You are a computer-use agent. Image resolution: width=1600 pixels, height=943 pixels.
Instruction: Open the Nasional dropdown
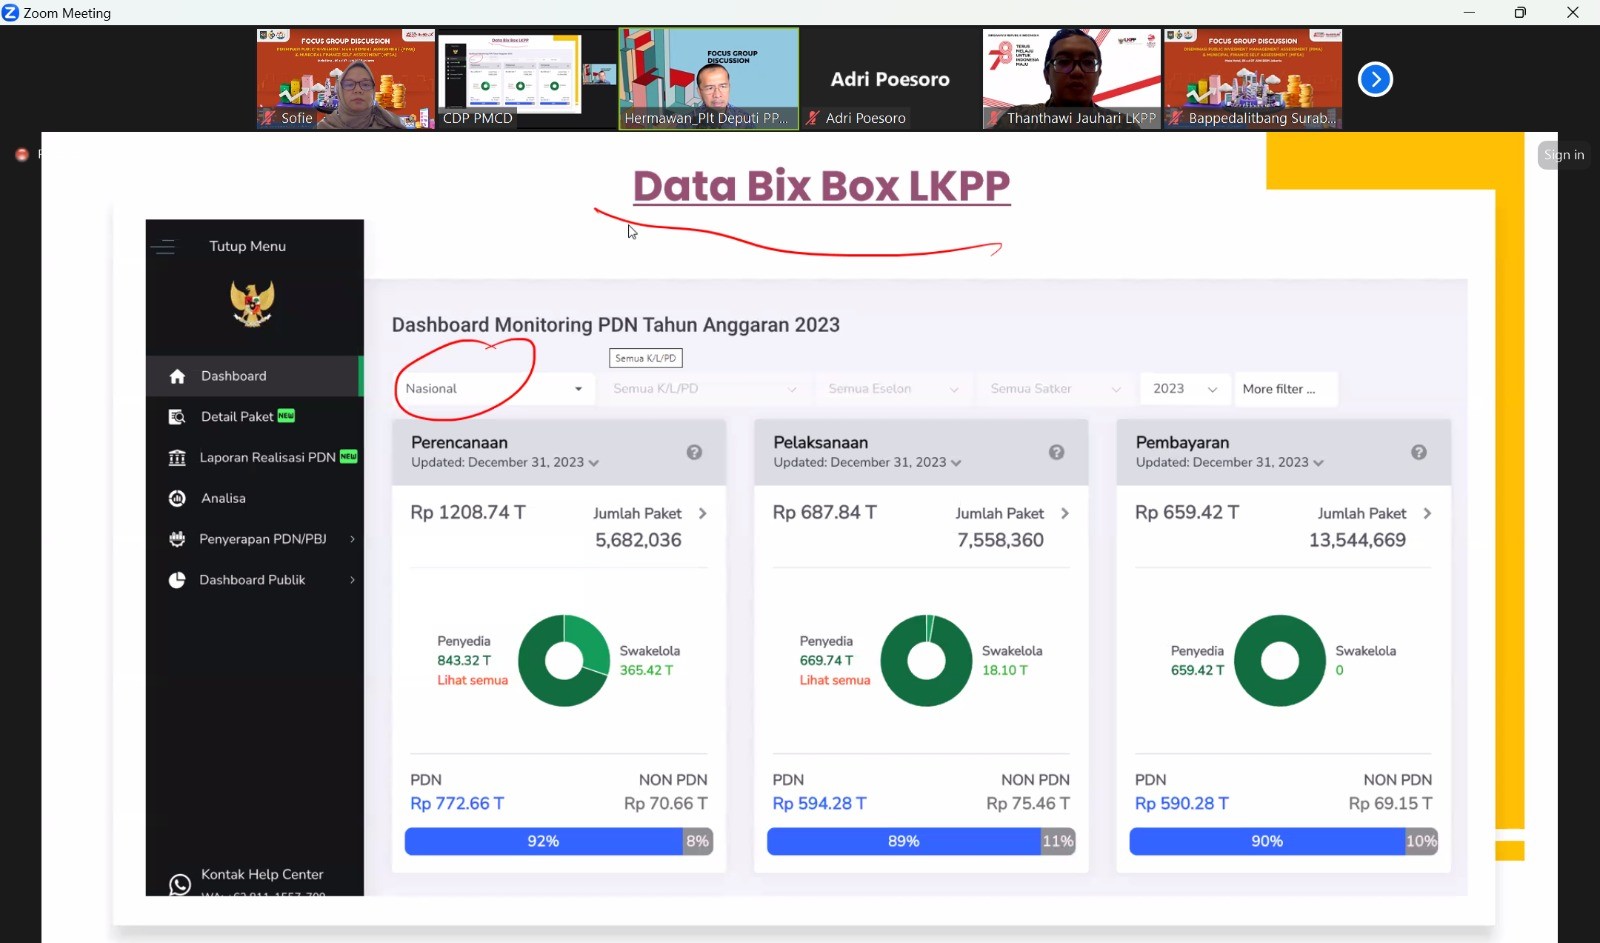coord(495,389)
